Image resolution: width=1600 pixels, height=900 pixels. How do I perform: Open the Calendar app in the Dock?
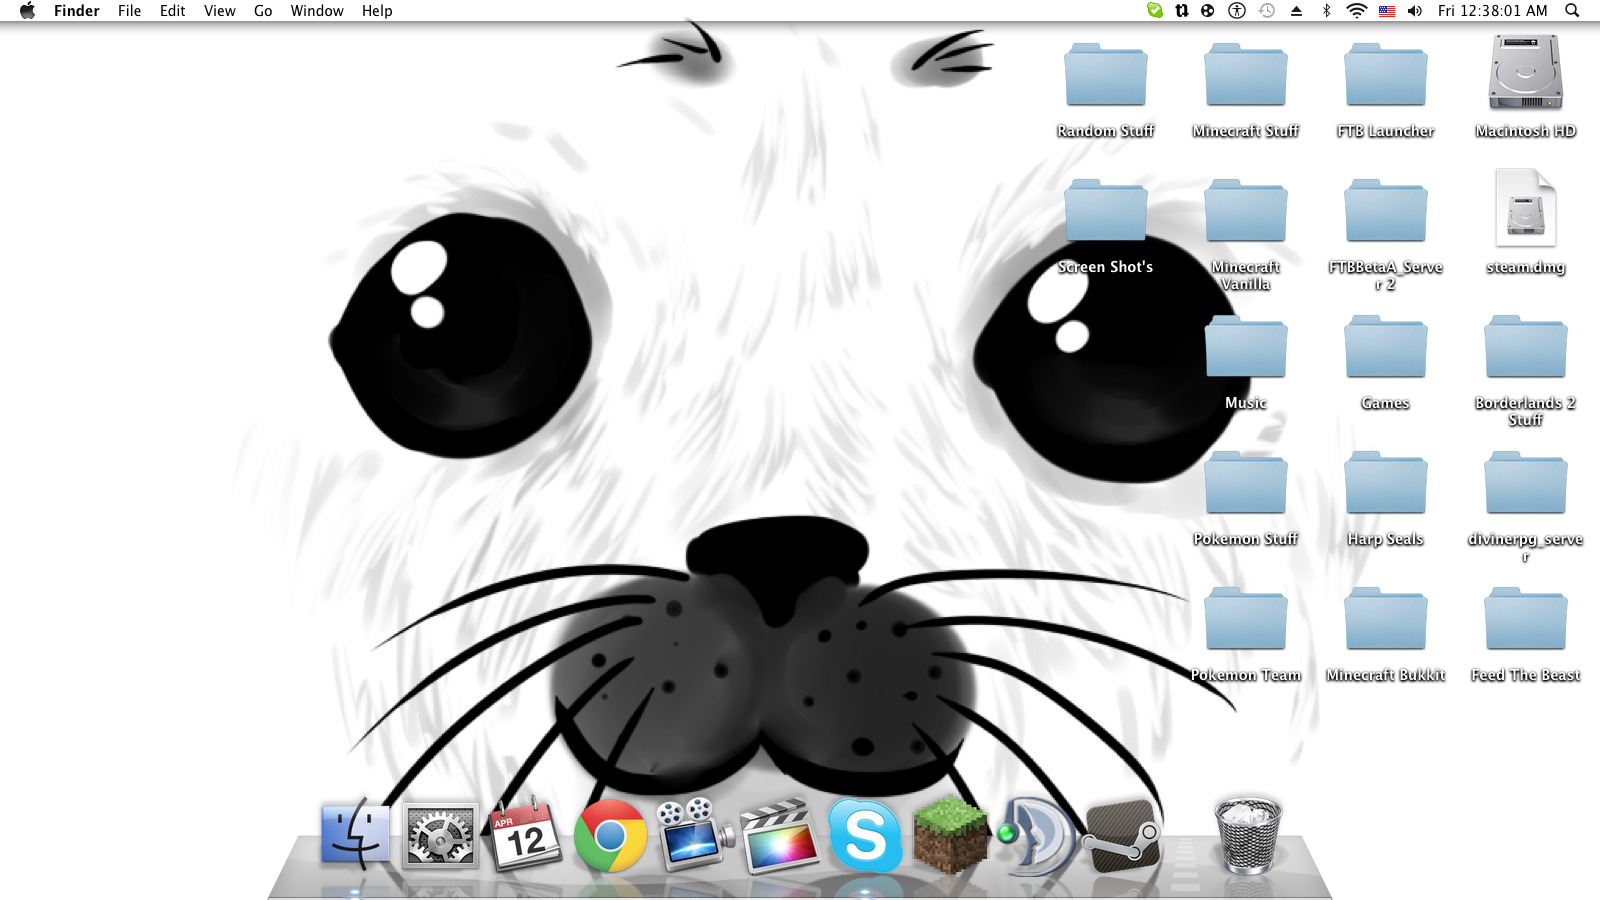525,834
